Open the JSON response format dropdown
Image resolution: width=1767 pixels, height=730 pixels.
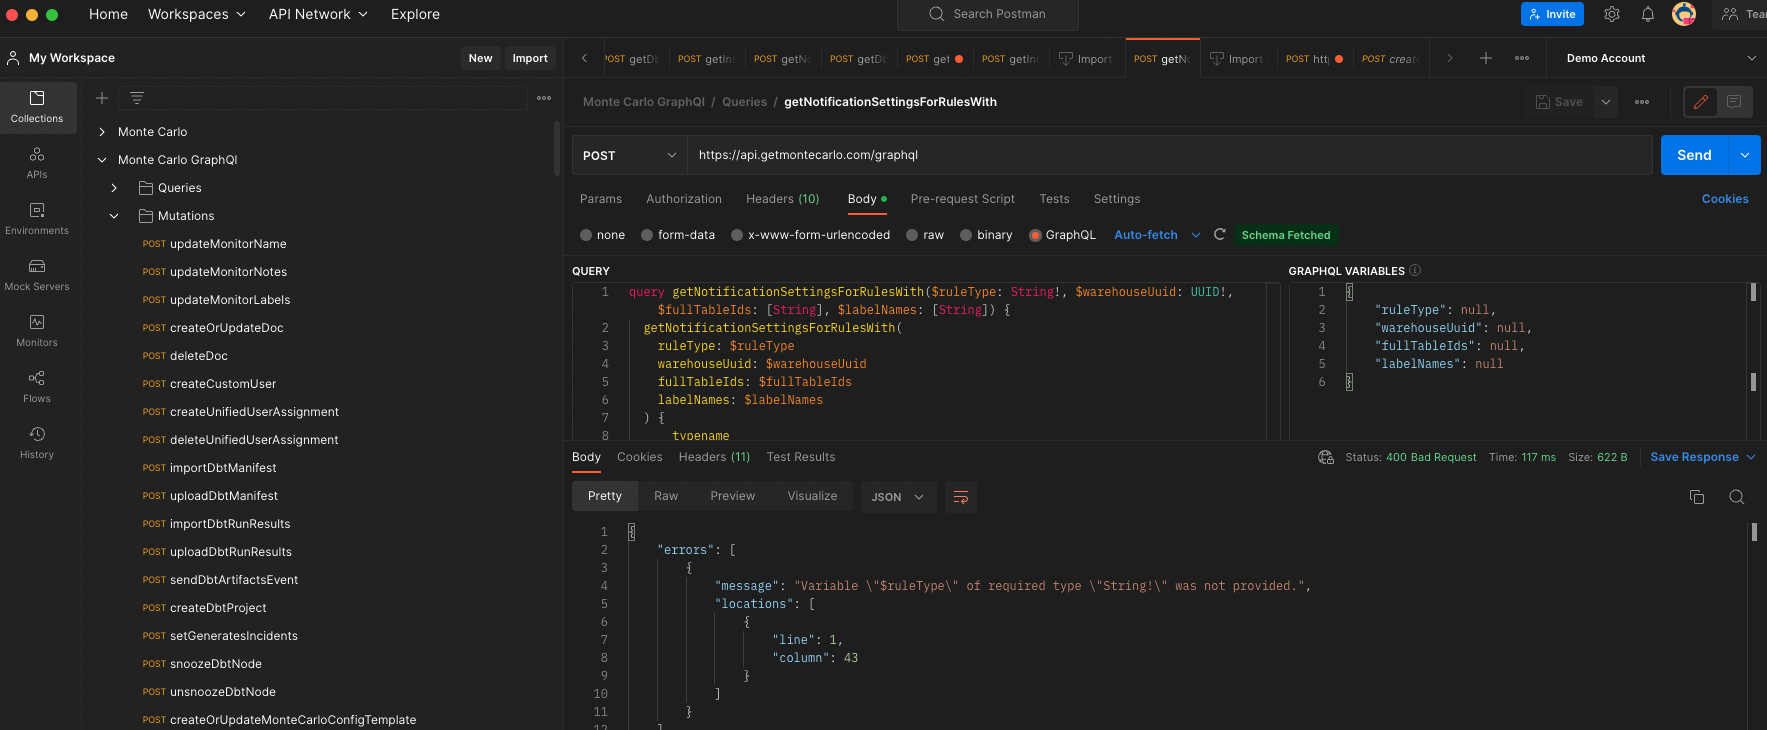coord(898,497)
